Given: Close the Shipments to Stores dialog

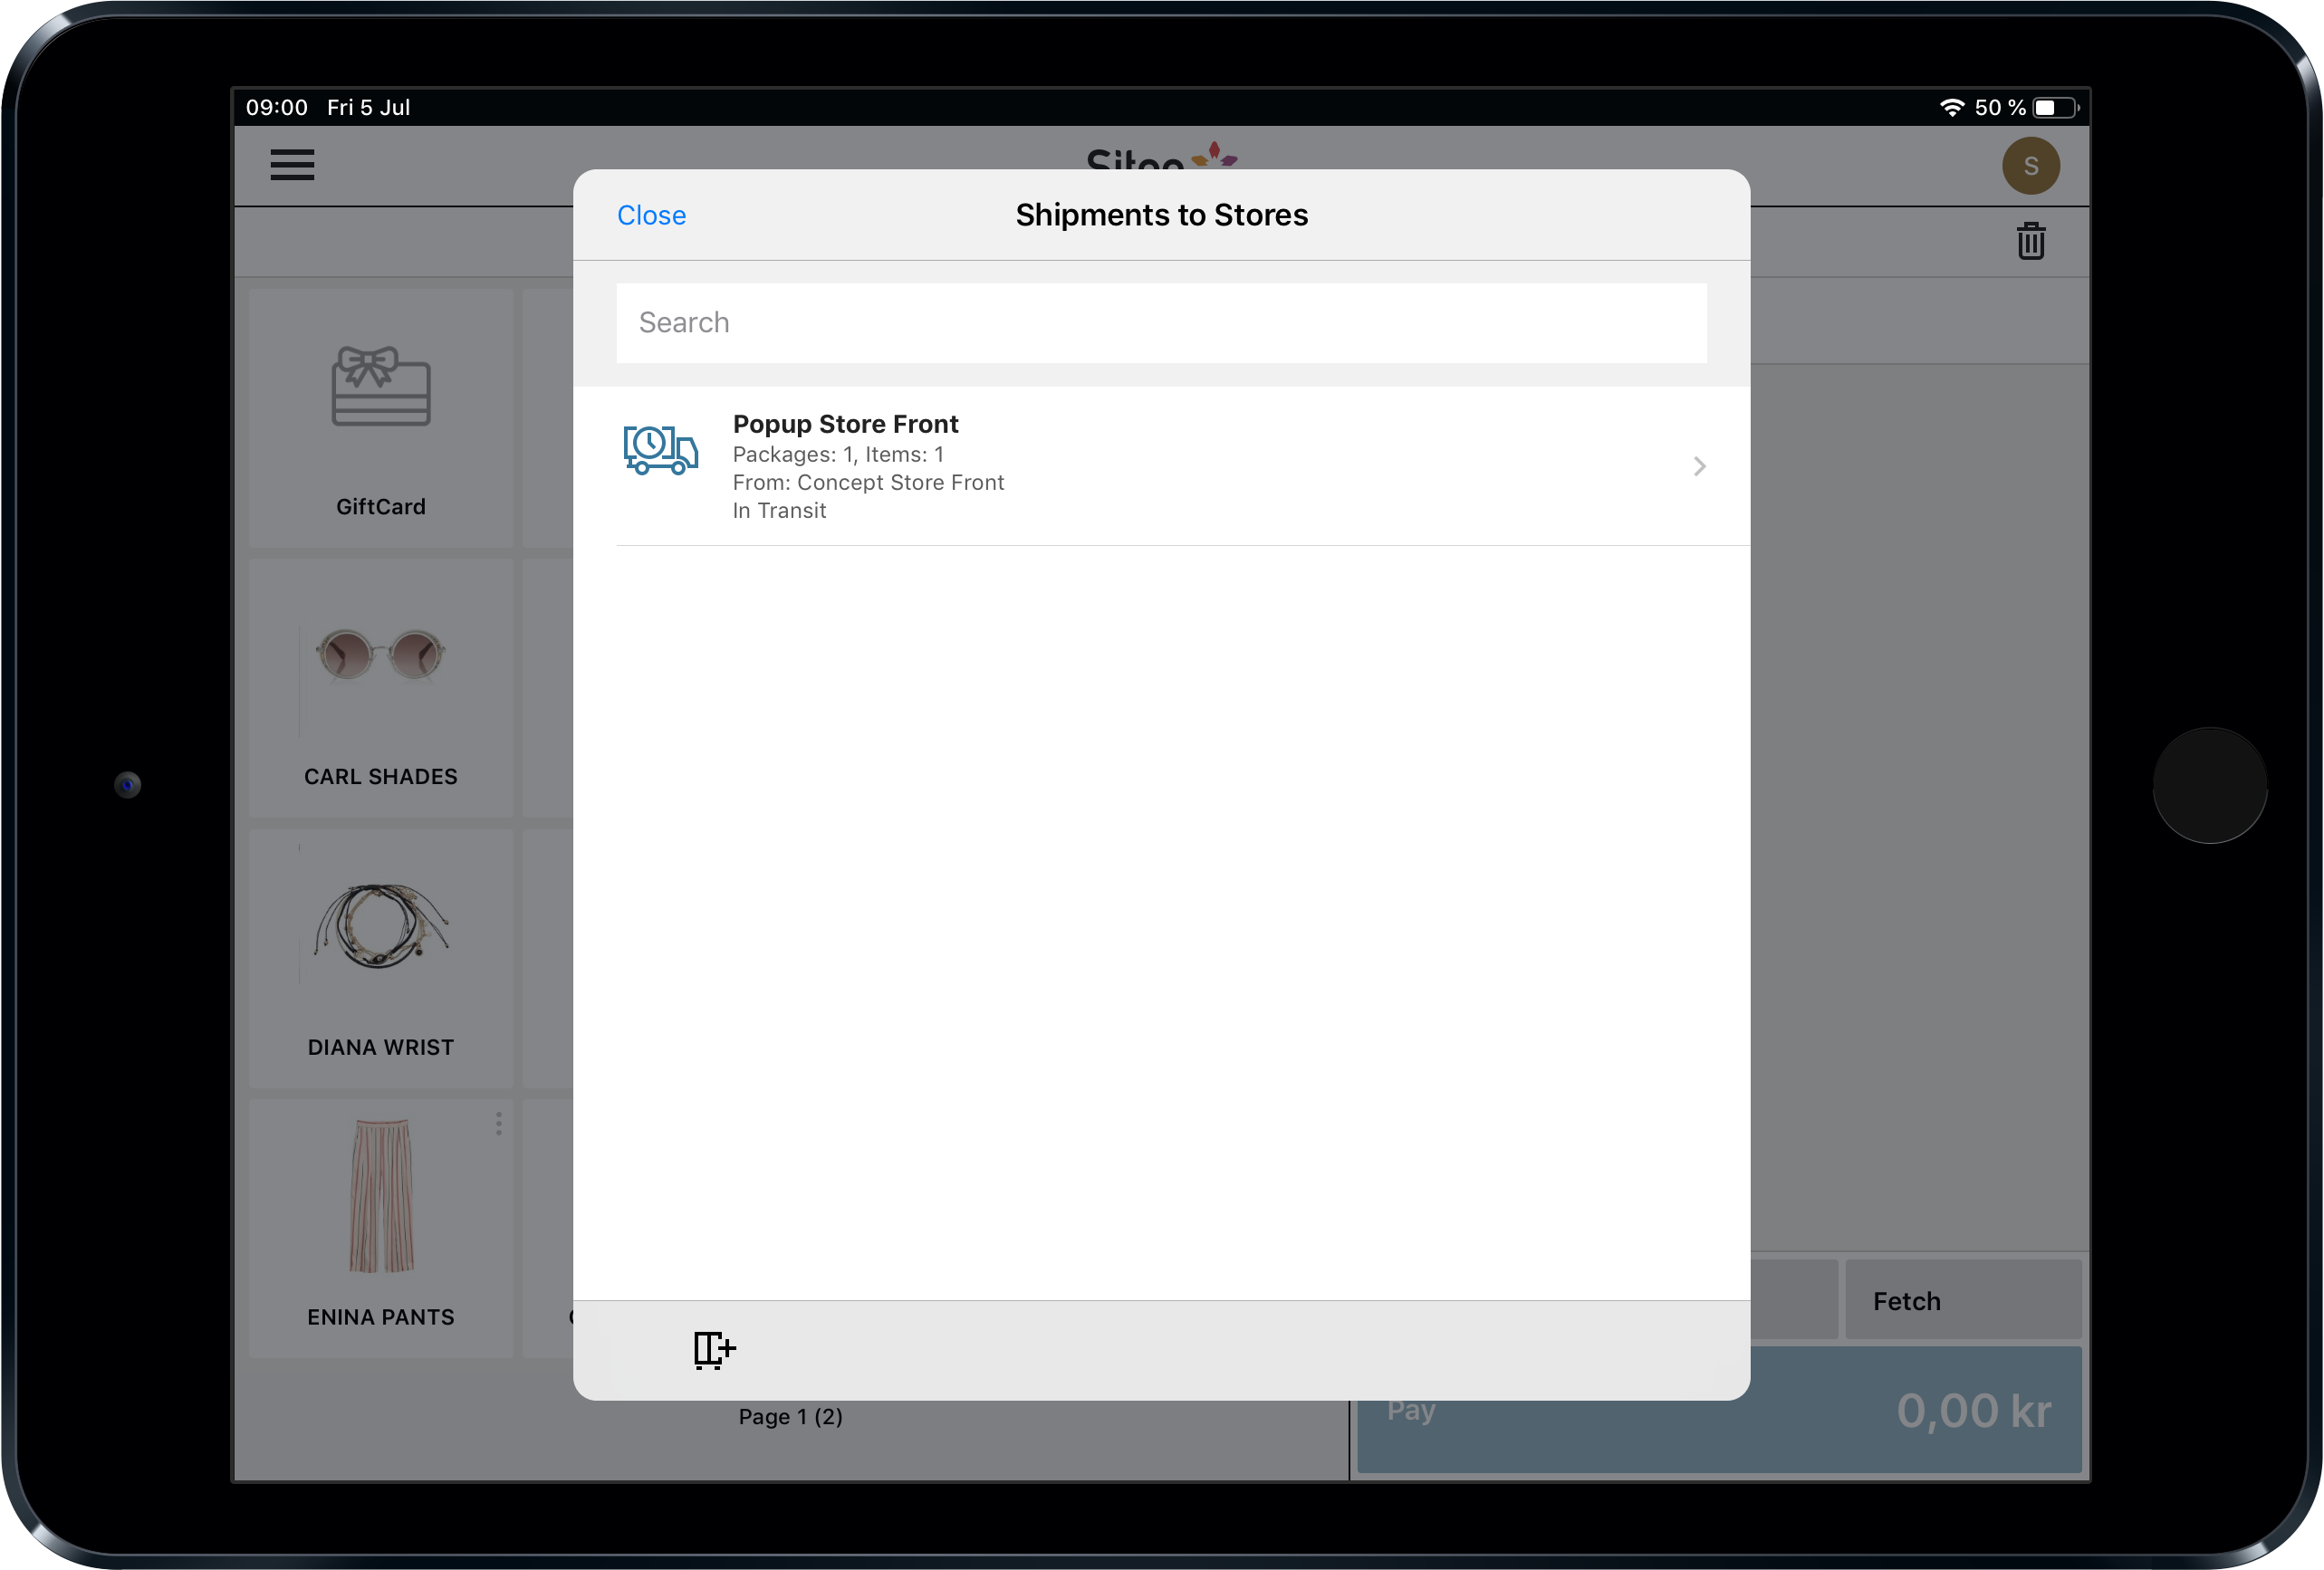Looking at the screenshot, I should click(651, 216).
